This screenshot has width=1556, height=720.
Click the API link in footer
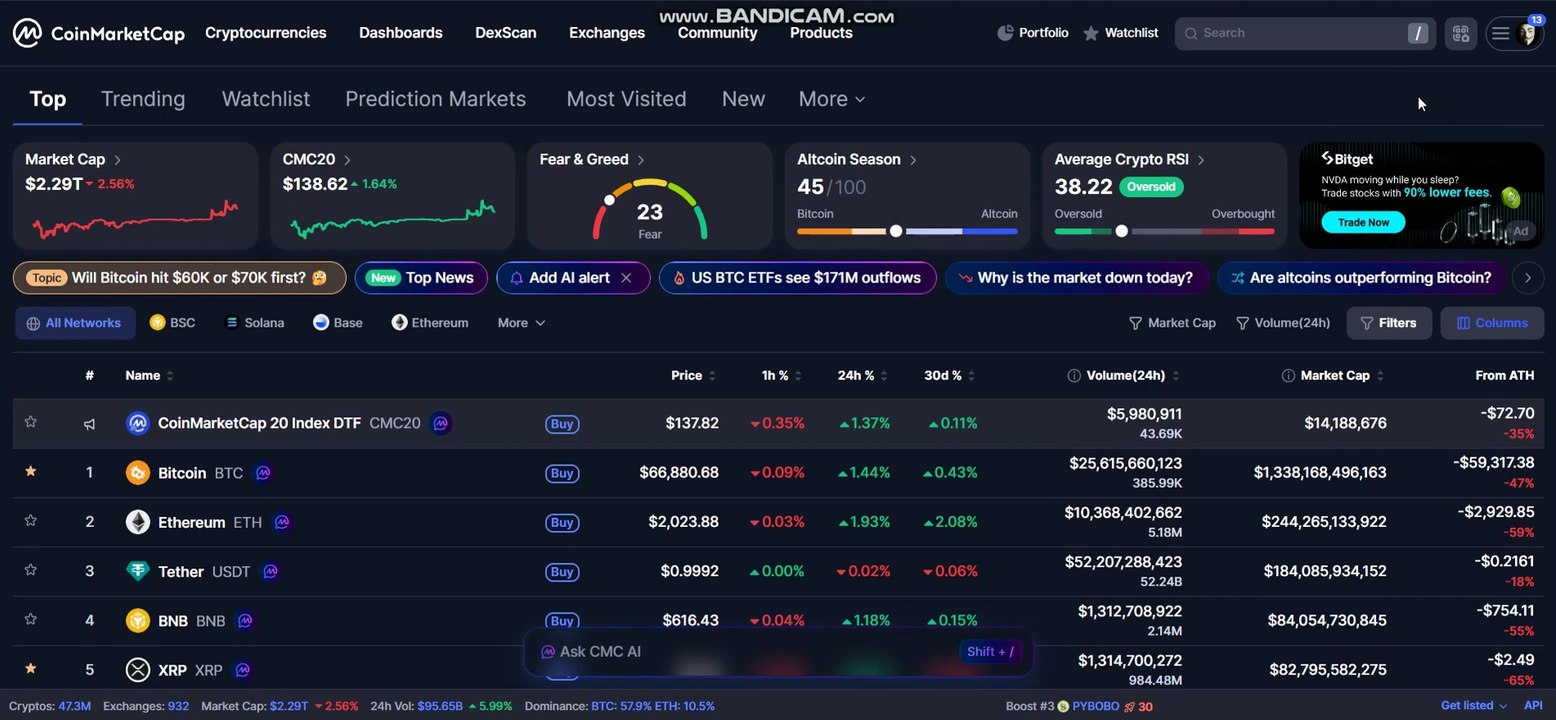(x=1533, y=706)
